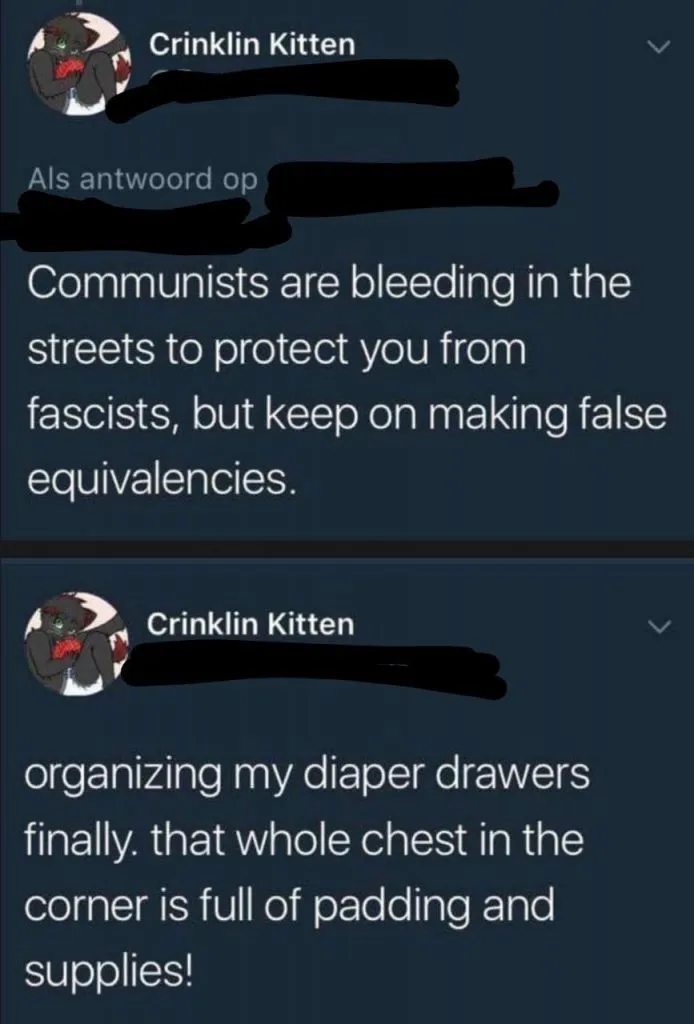This screenshot has width=694, height=1024.
Task: Click the line 'streets to protect you from'
Action: click(276, 349)
